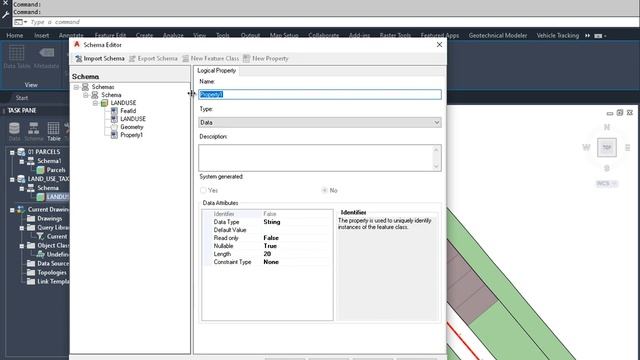The width and height of the screenshot is (640, 360).
Task: Collapse the LAND_USE_TAX data source node
Action: point(12,179)
